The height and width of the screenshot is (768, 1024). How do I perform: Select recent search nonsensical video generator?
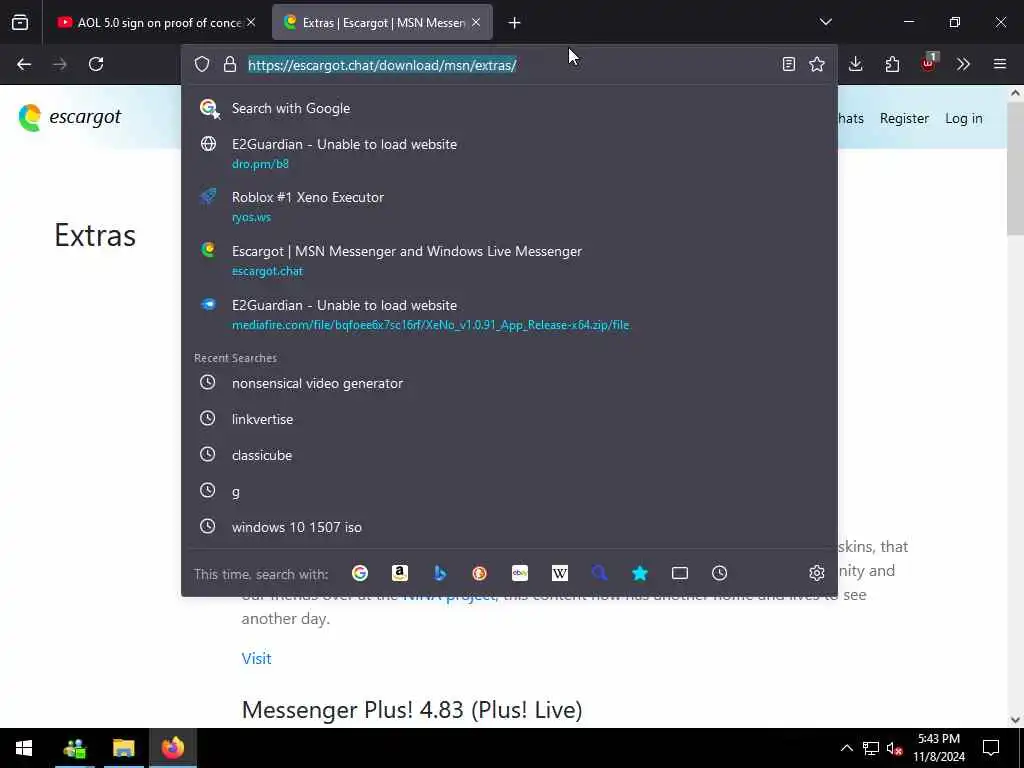(x=509, y=383)
